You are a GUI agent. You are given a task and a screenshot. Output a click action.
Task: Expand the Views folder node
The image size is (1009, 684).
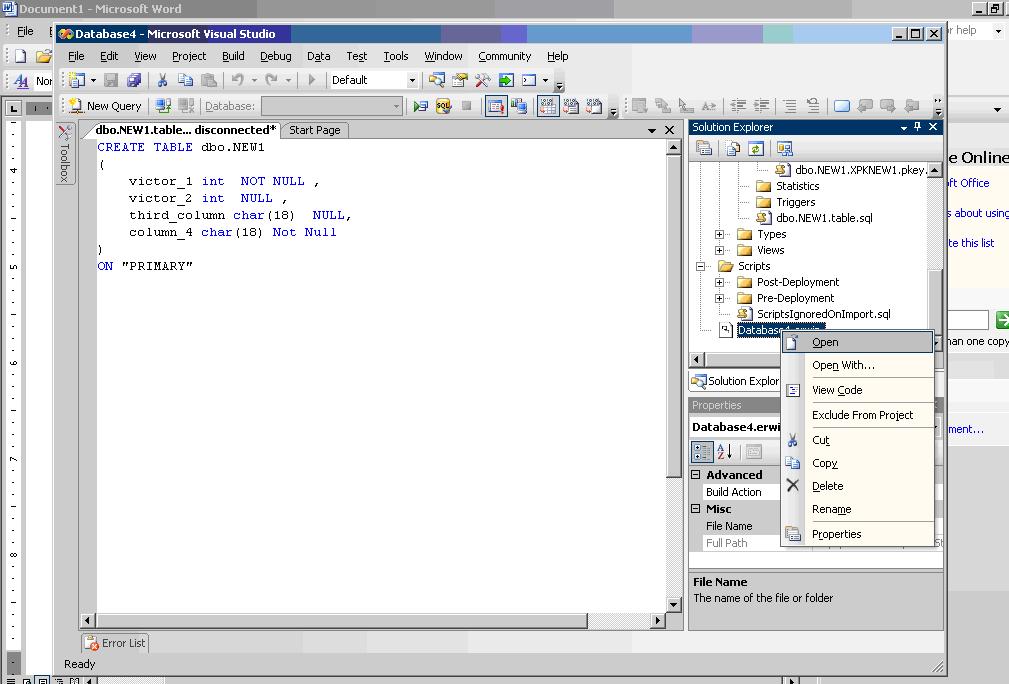(x=719, y=250)
